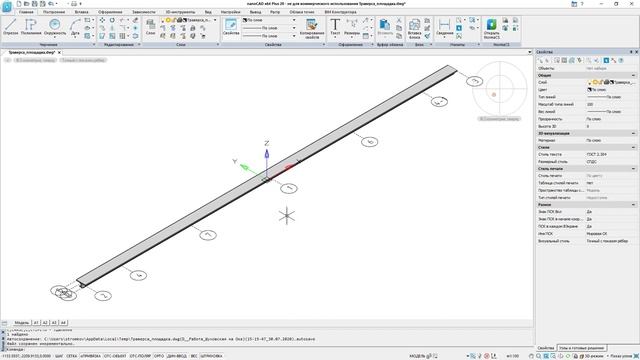Toggle ОРТО ortho mode

[159, 356]
